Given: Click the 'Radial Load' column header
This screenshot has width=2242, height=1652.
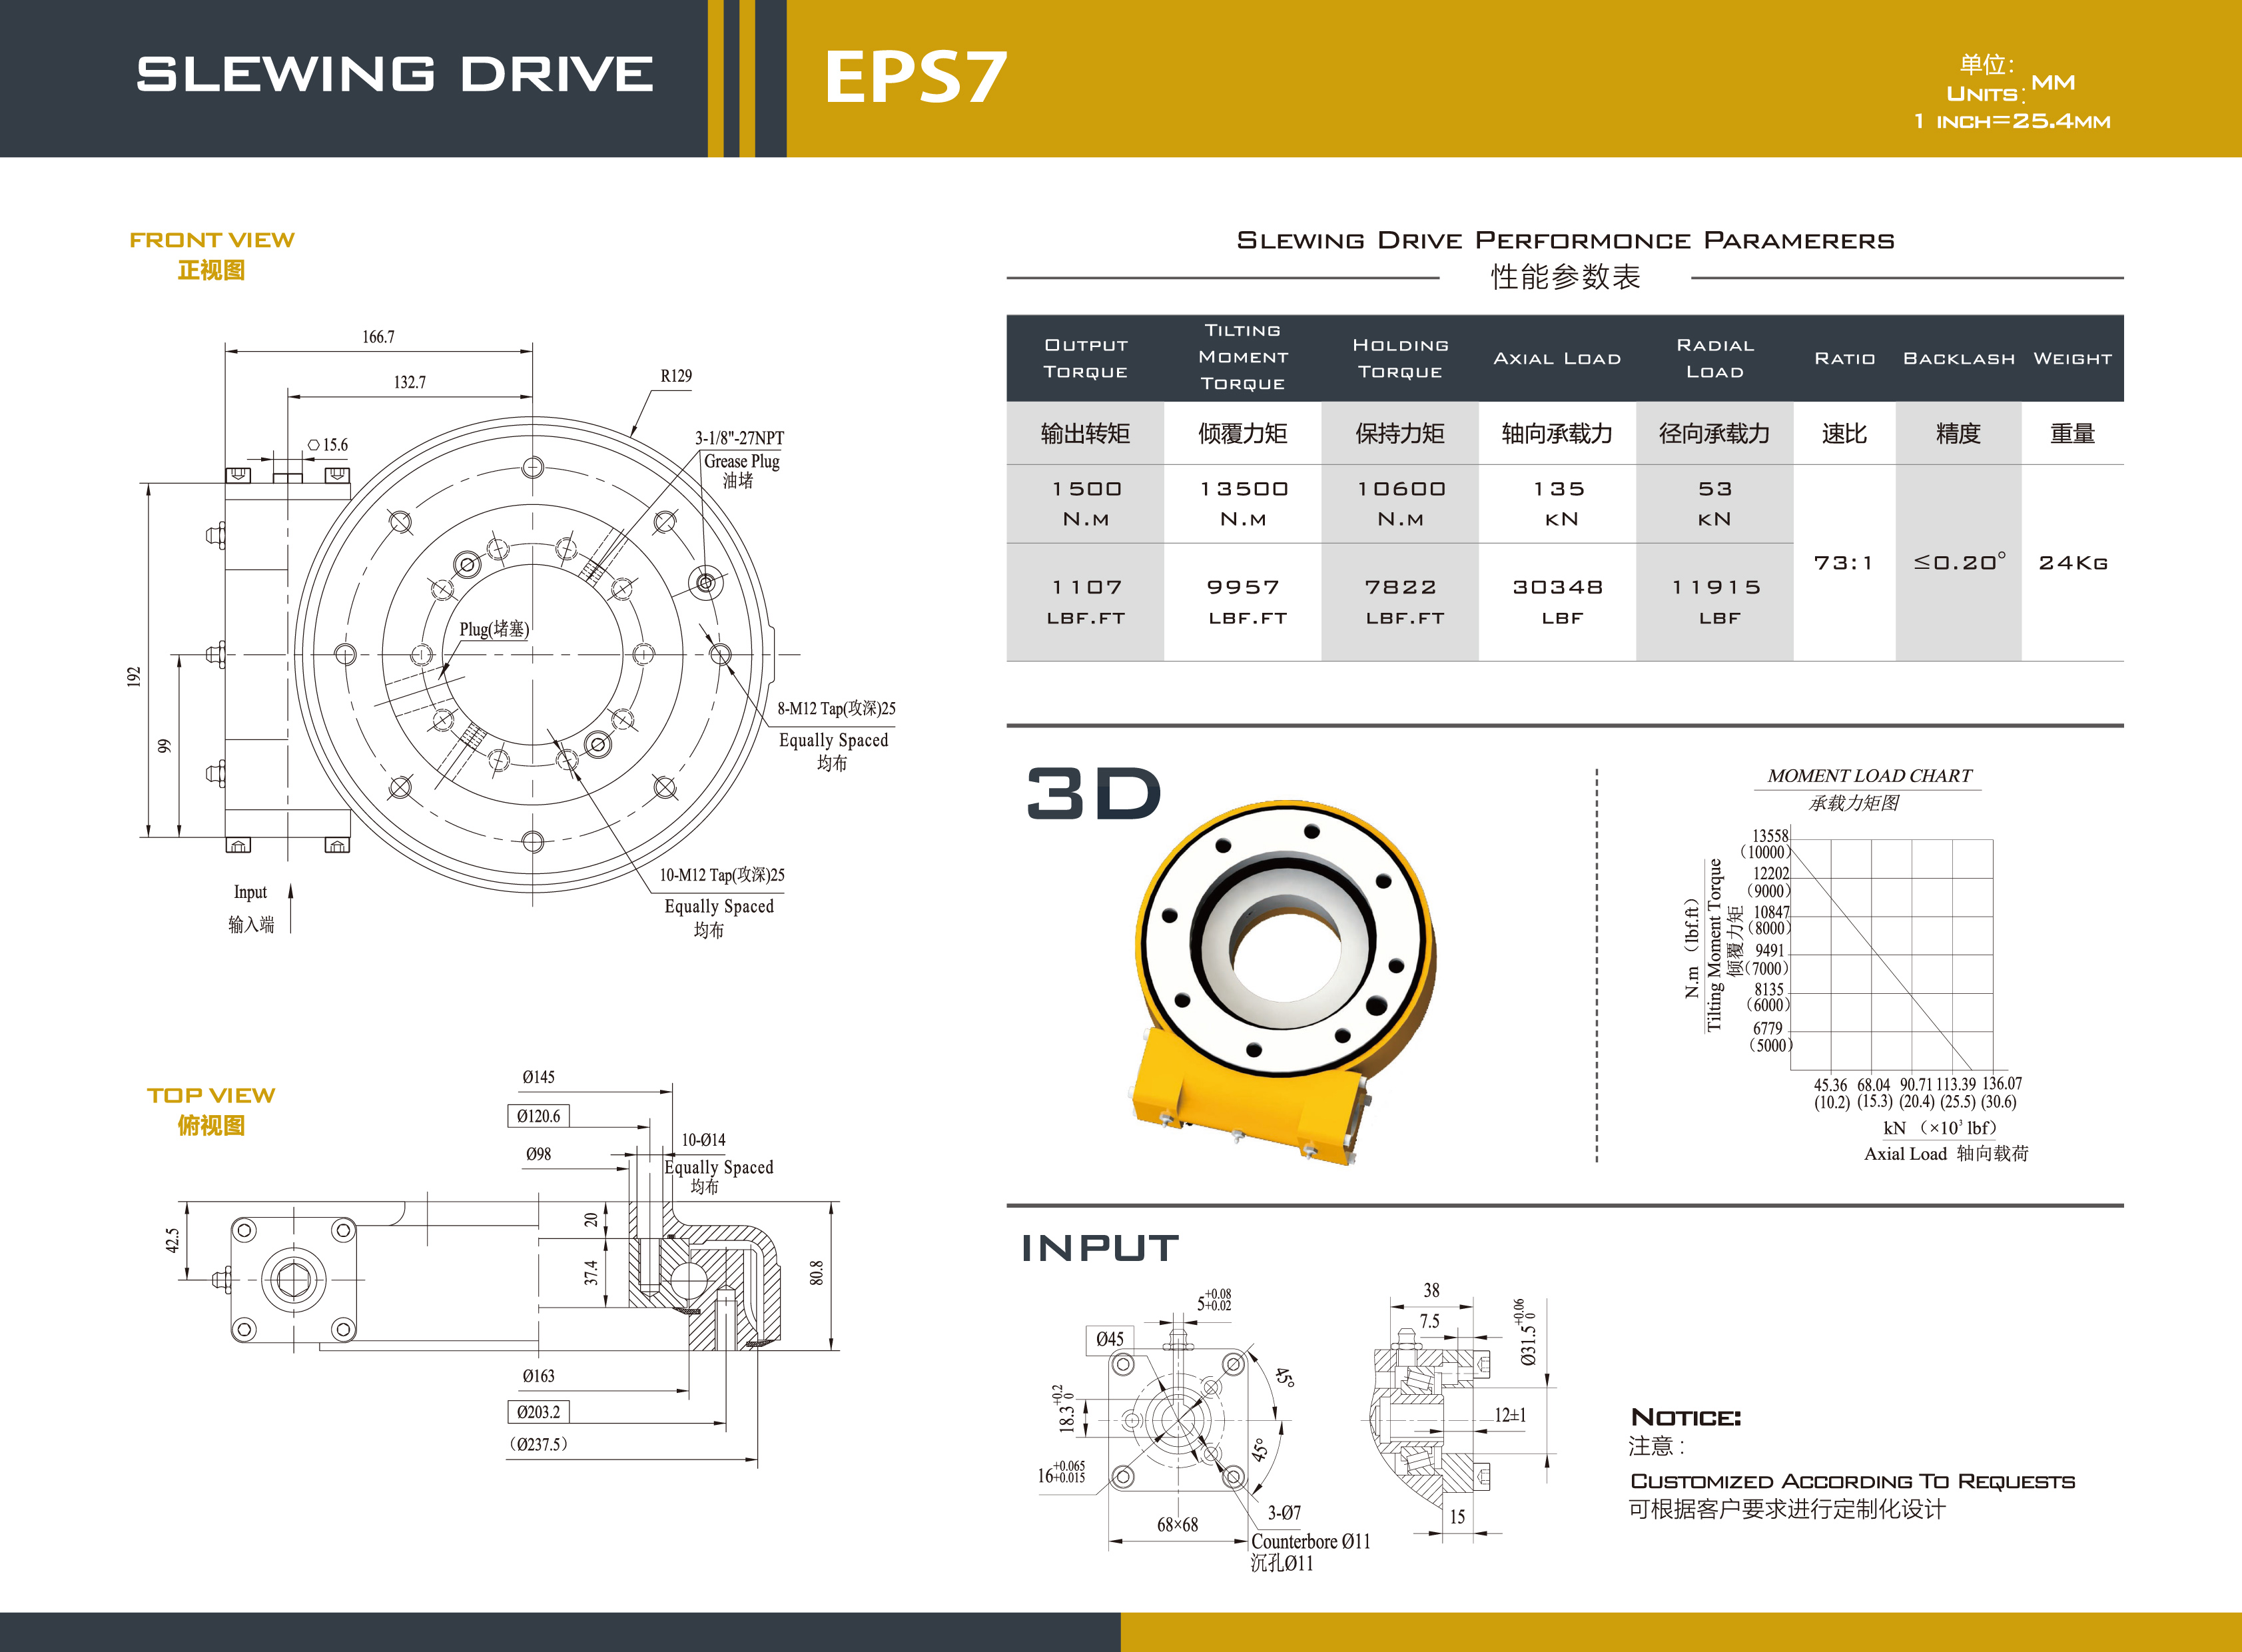Looking at the screenshot, I should tap(1715, 358).
